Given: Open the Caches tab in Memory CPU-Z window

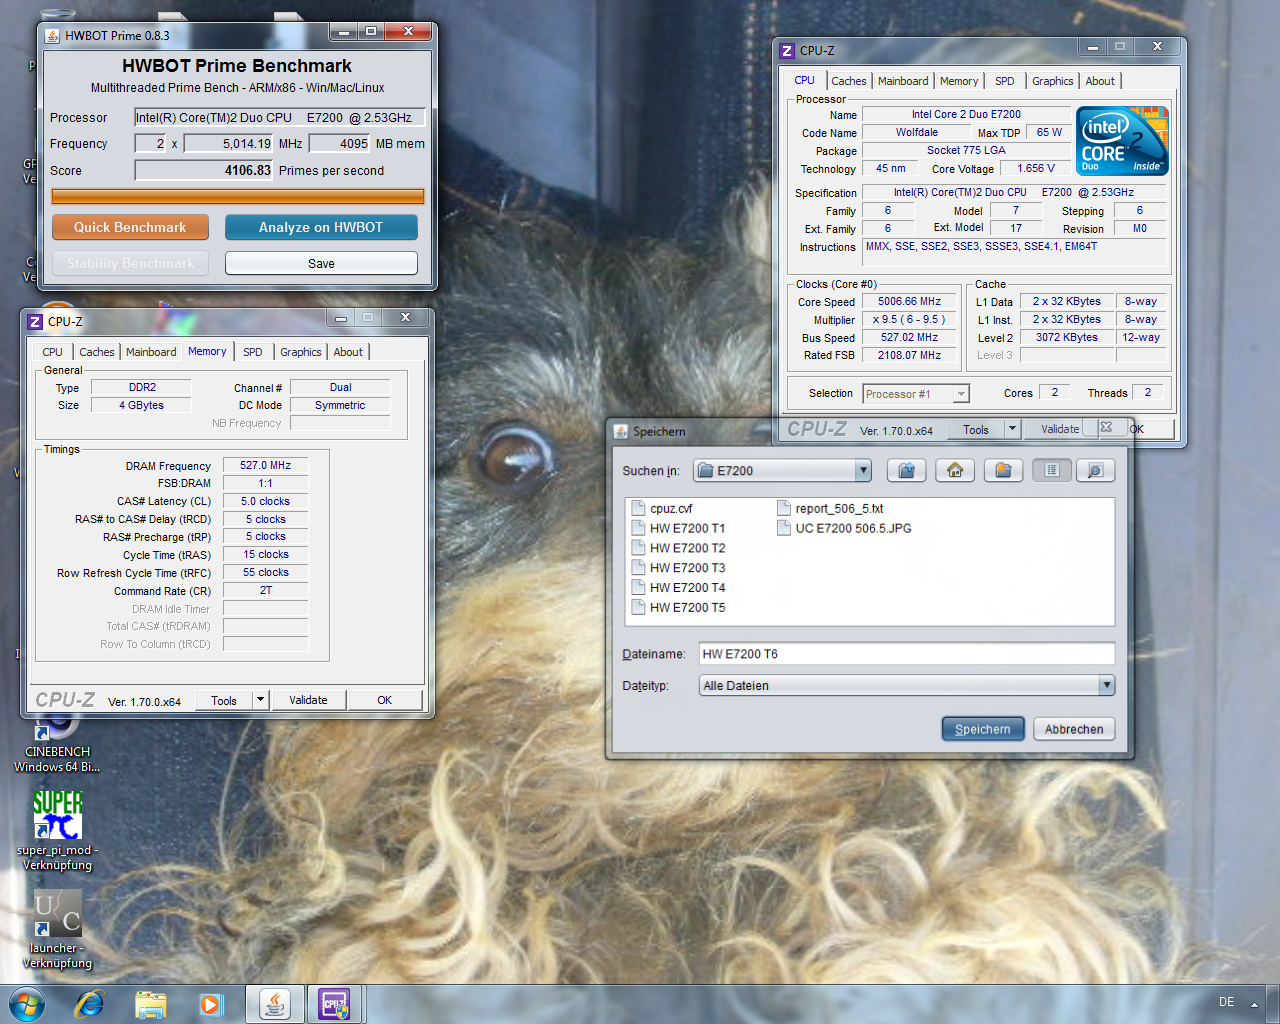Looking at the screenshot, I should tap(97, 352).
